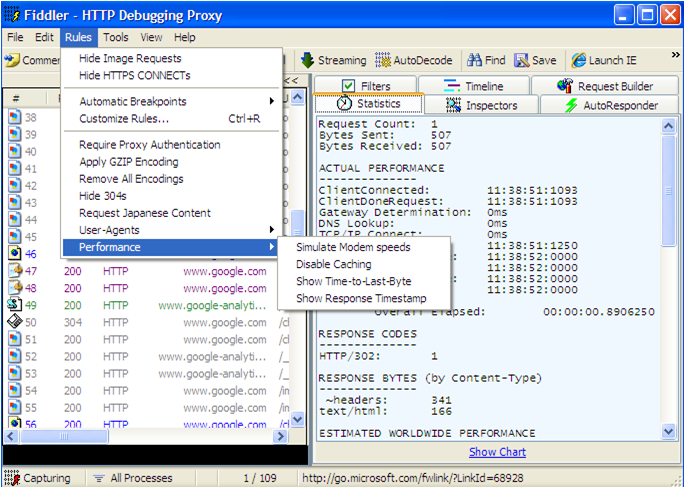Click the Comment toolbar icon
The image size is (685, 488).
pyautogui.click(x=12, y=60)
